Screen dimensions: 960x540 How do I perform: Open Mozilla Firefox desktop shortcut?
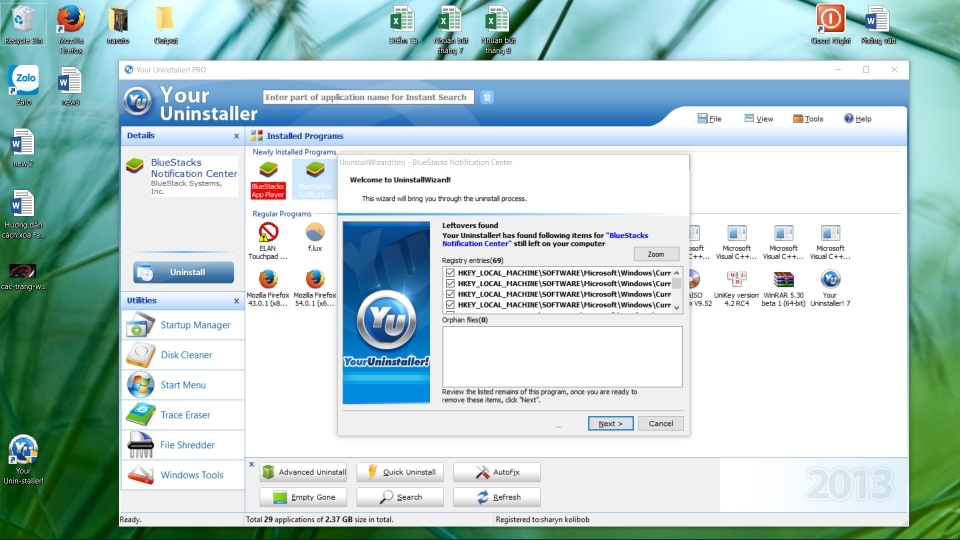(x=70, y=29)
